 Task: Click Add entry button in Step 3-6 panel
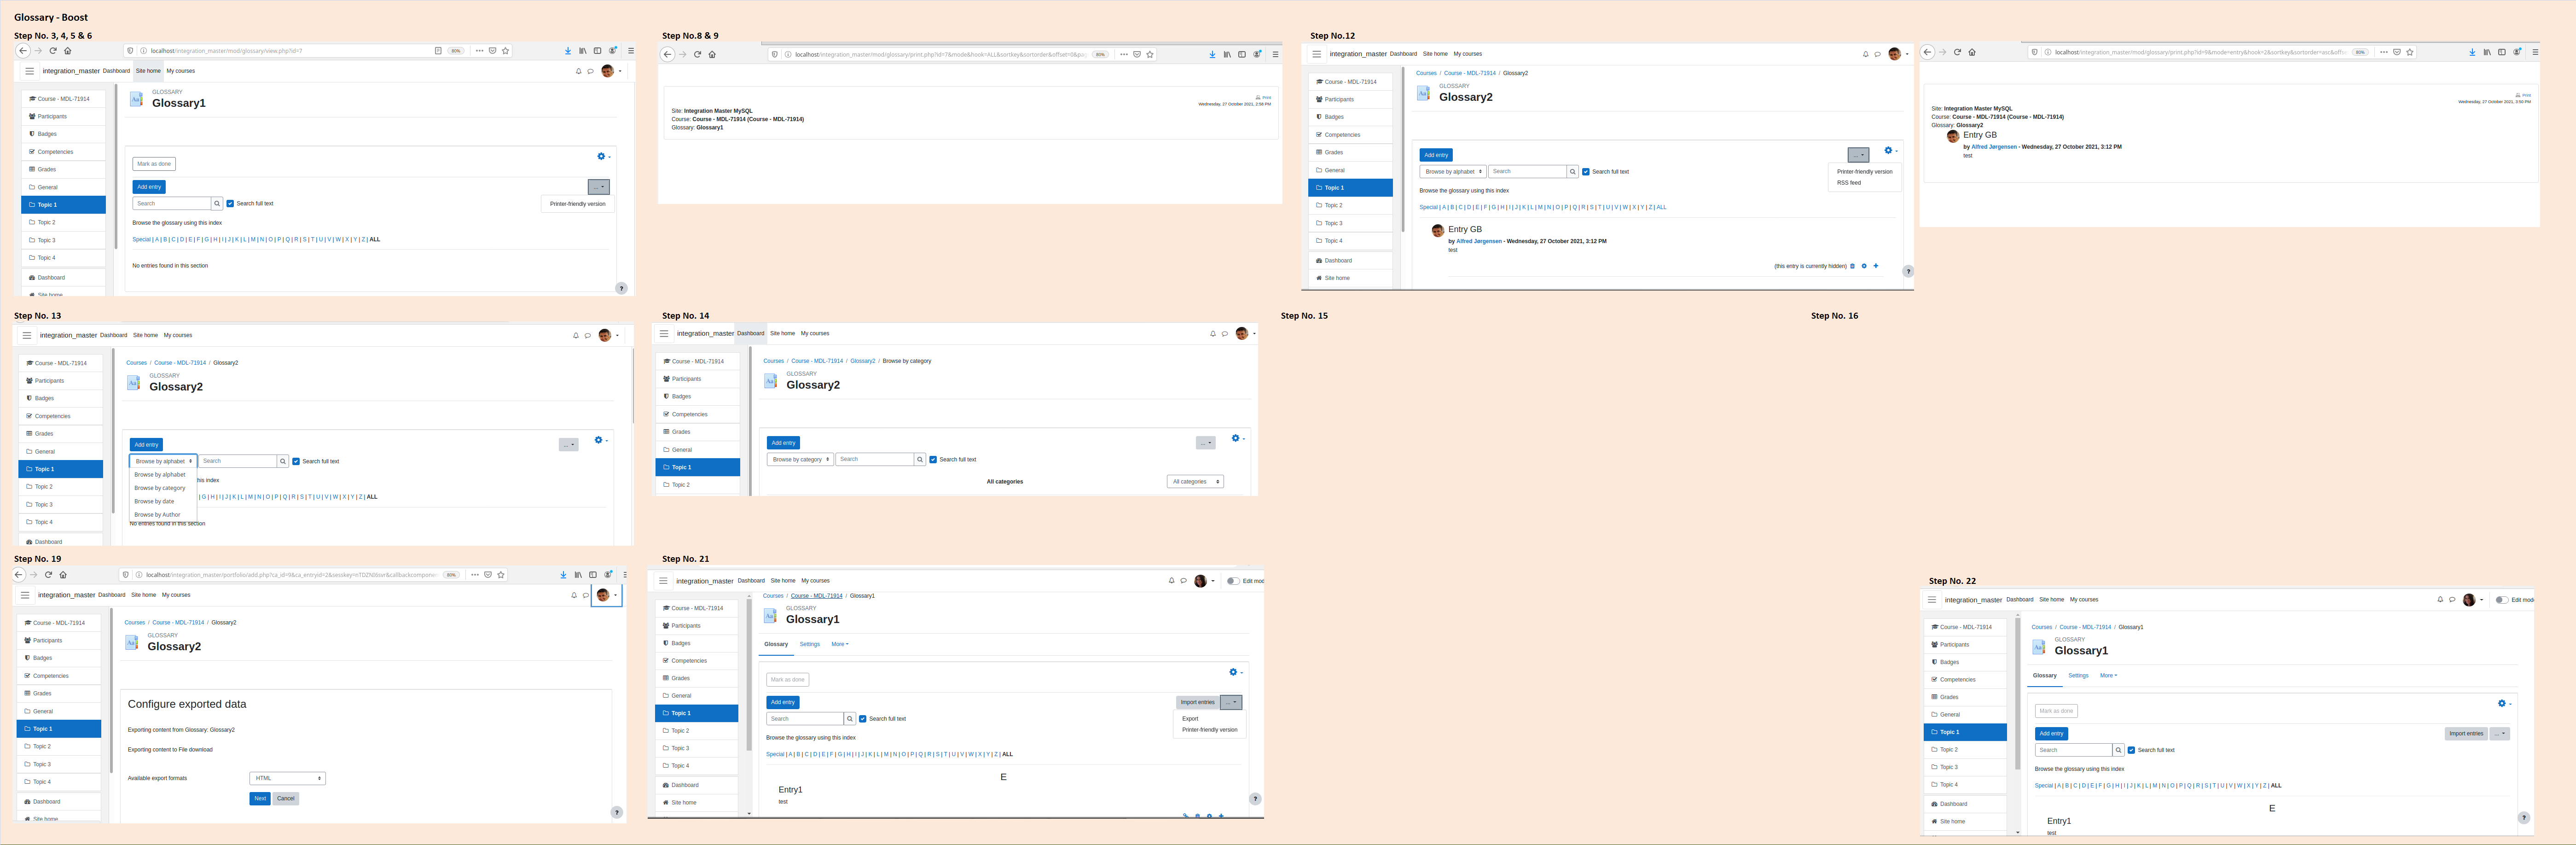(149, 187)
